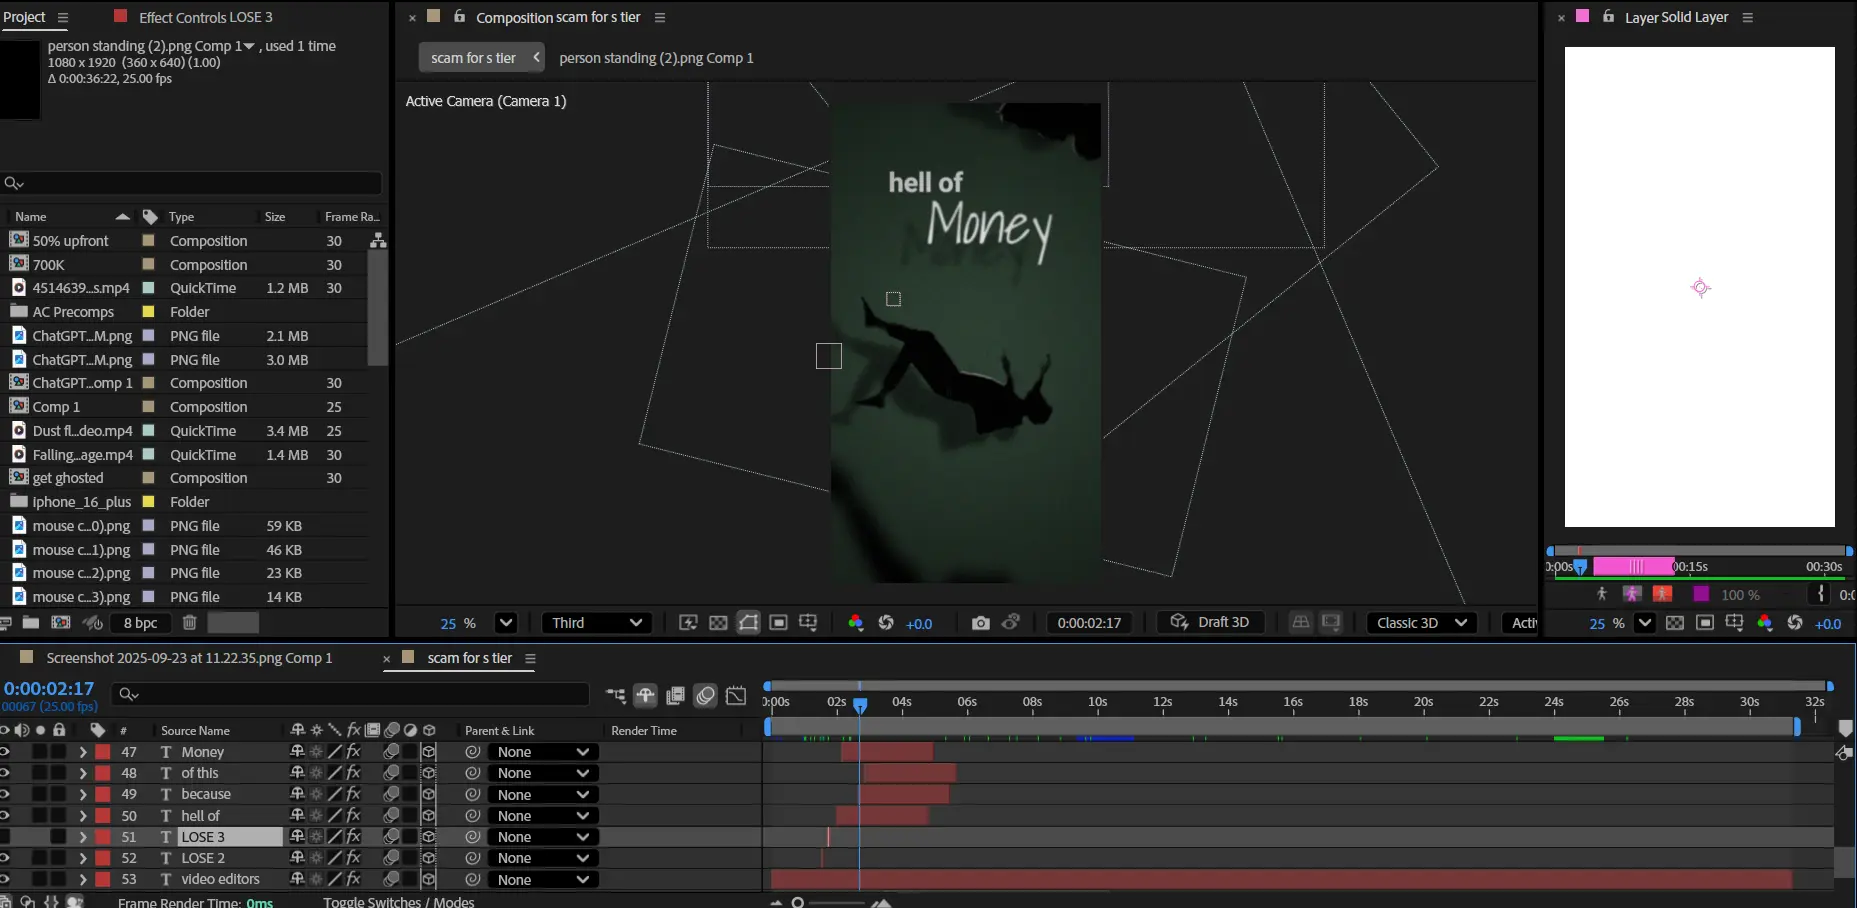Click the Draft 3D button
The width and height of the screenshot is (1857, 908).
(x=1211, y=622)
